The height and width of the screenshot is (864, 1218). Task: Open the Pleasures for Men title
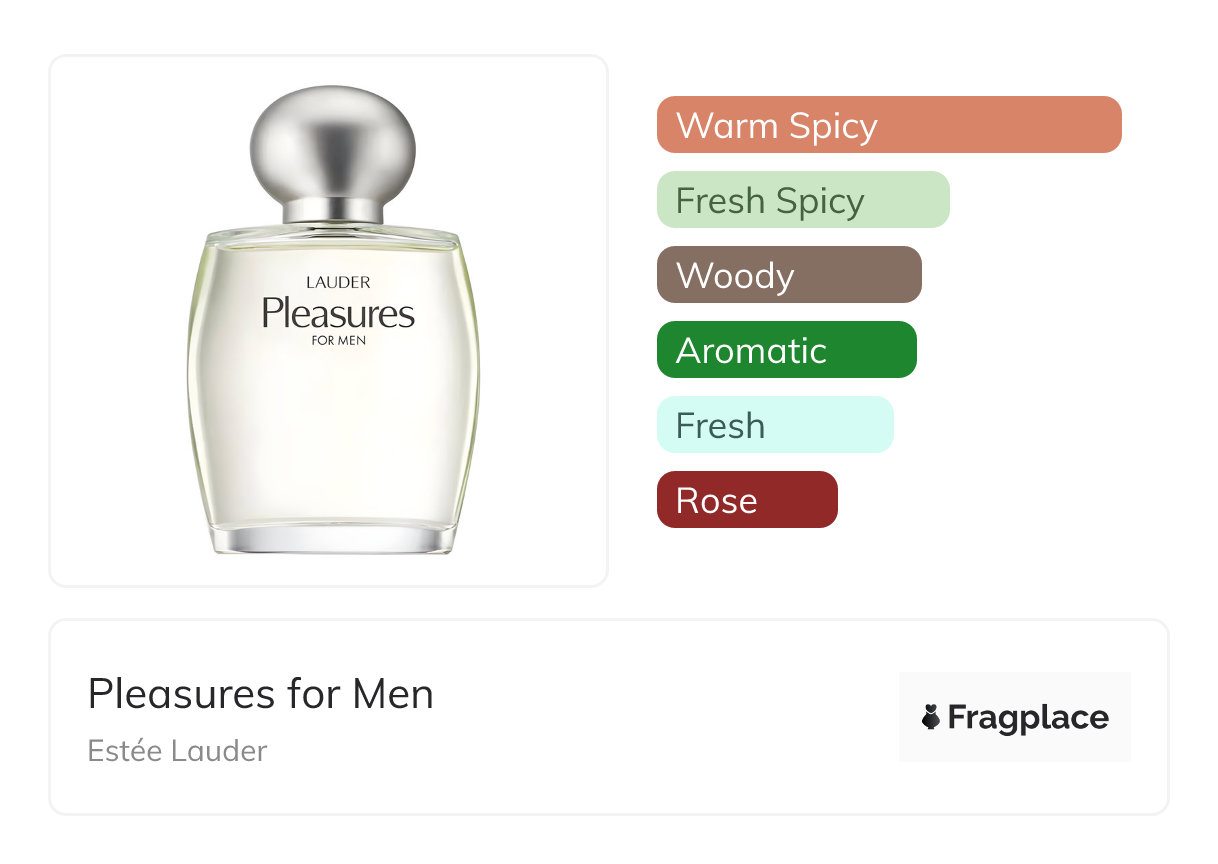click(261, 694)
